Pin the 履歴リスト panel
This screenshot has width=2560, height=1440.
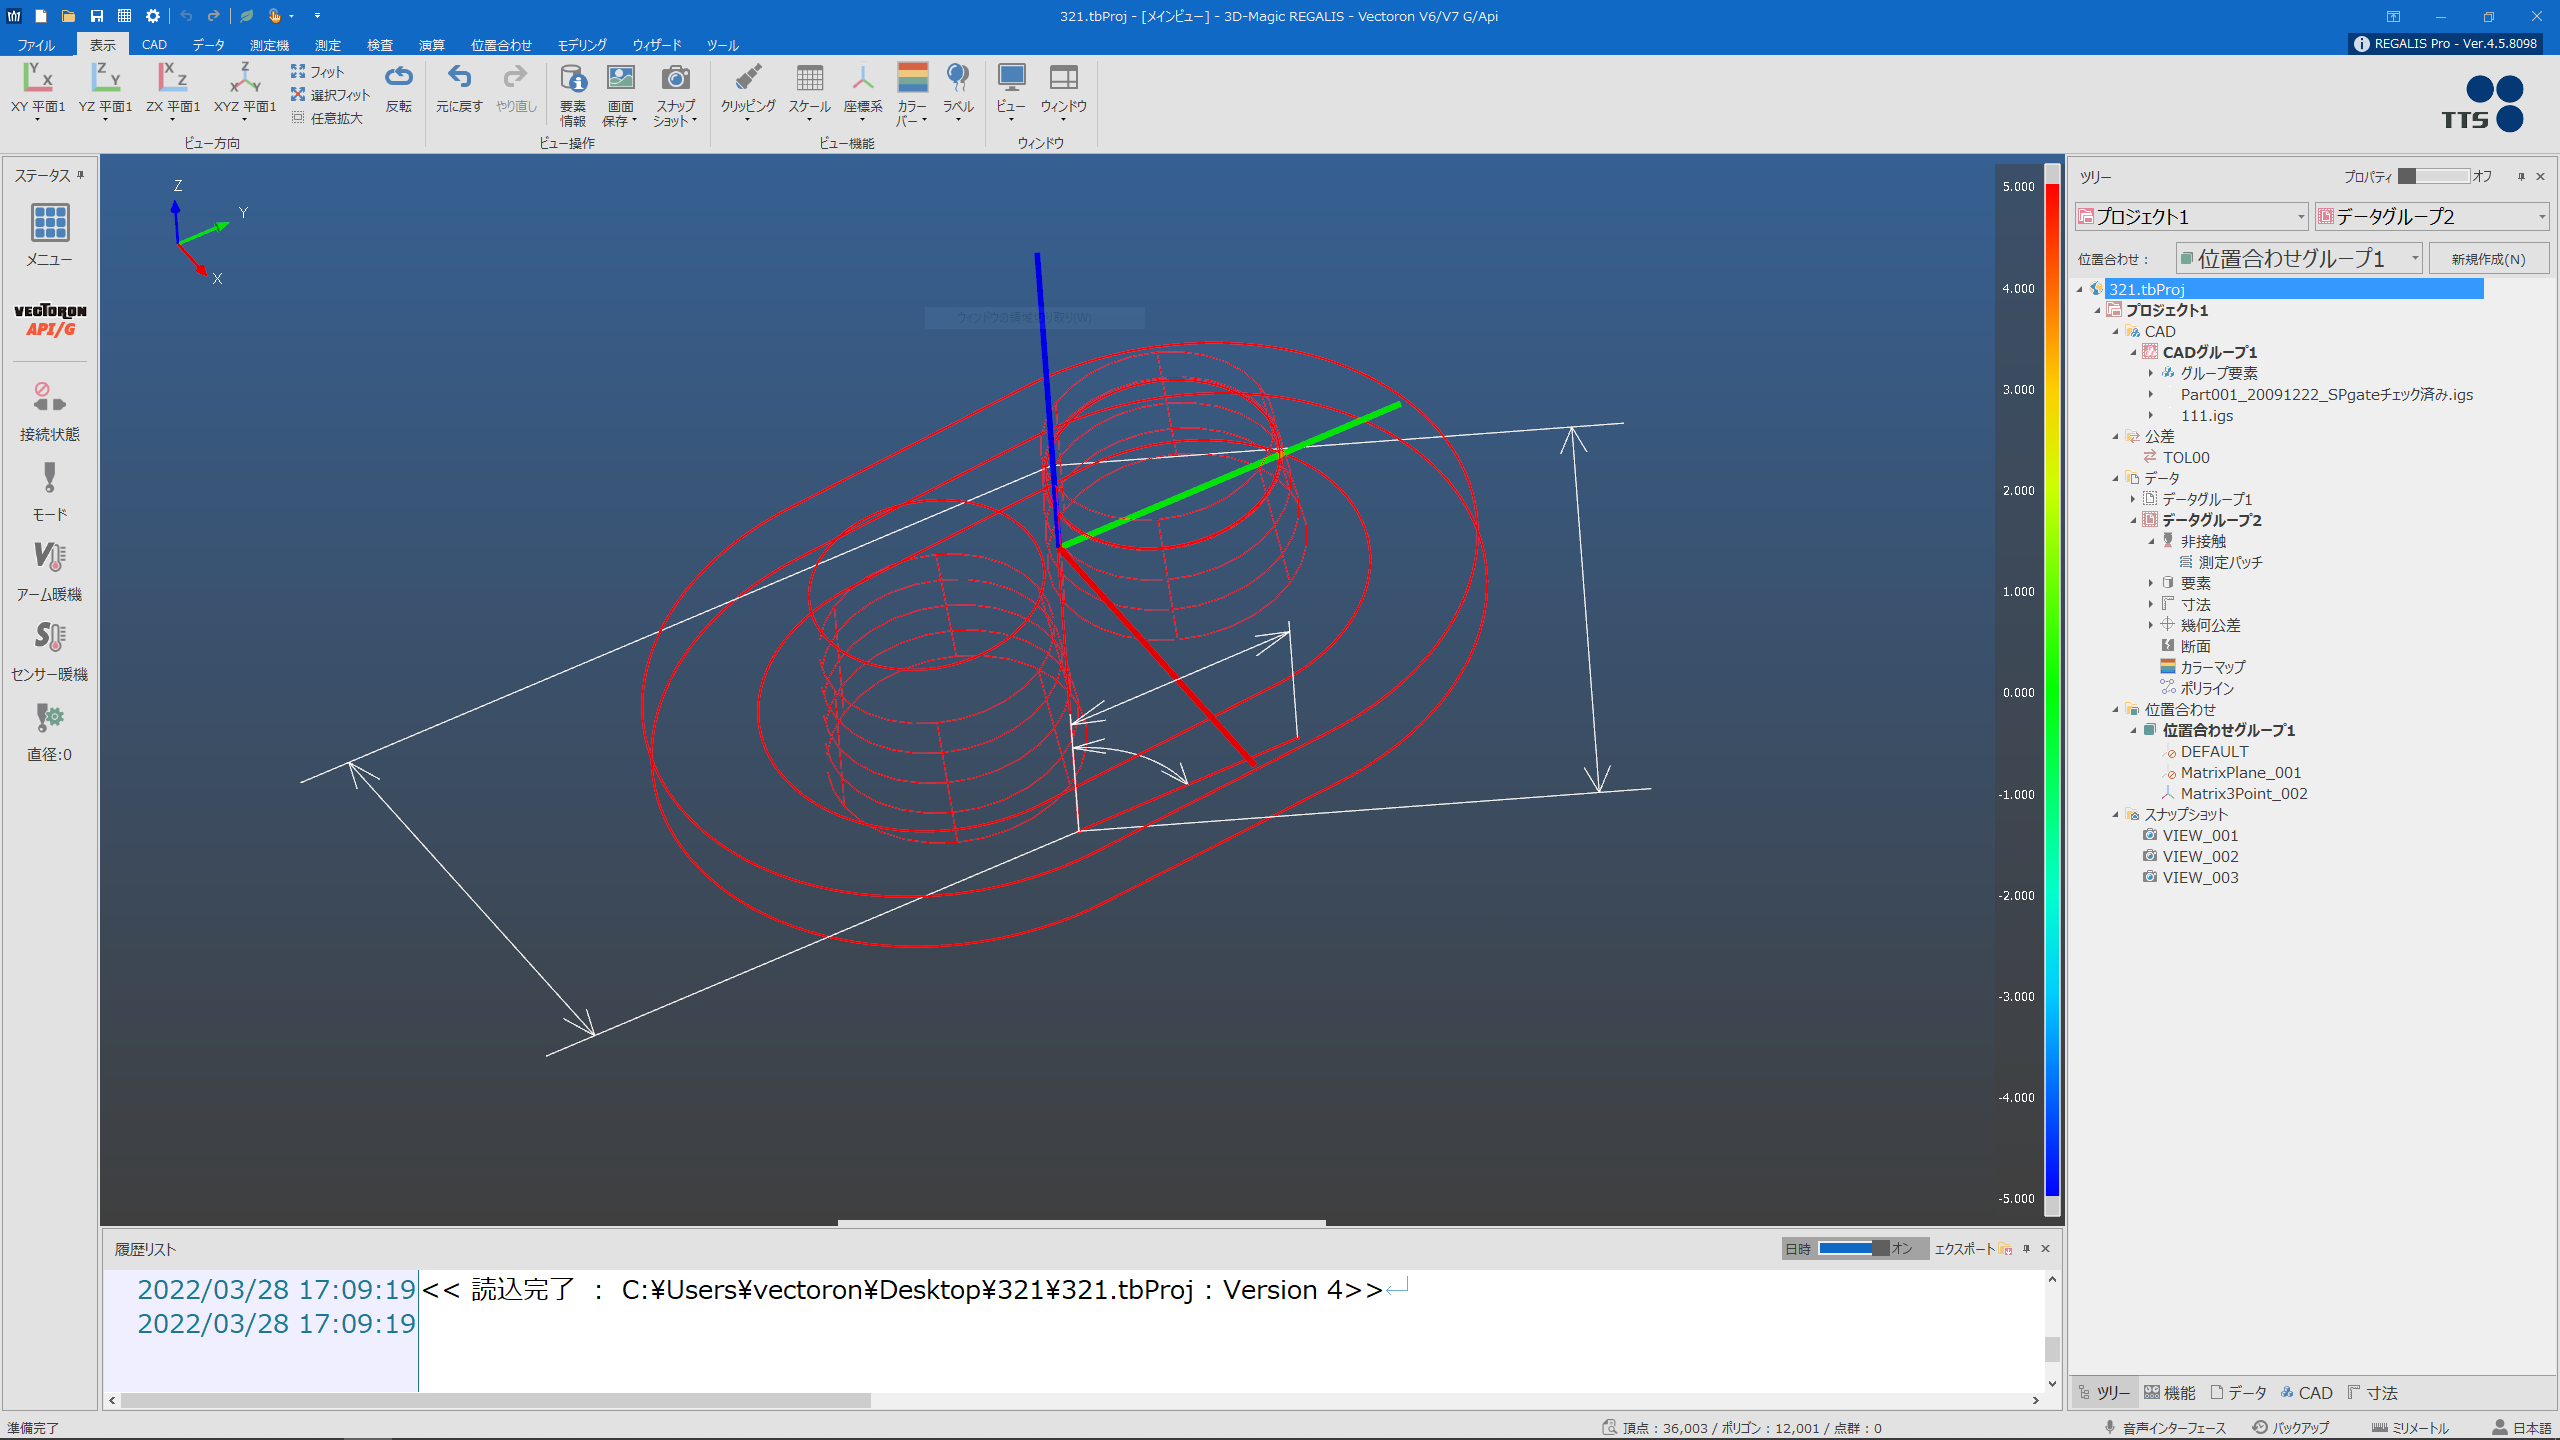click(x=2026, y=1248)
